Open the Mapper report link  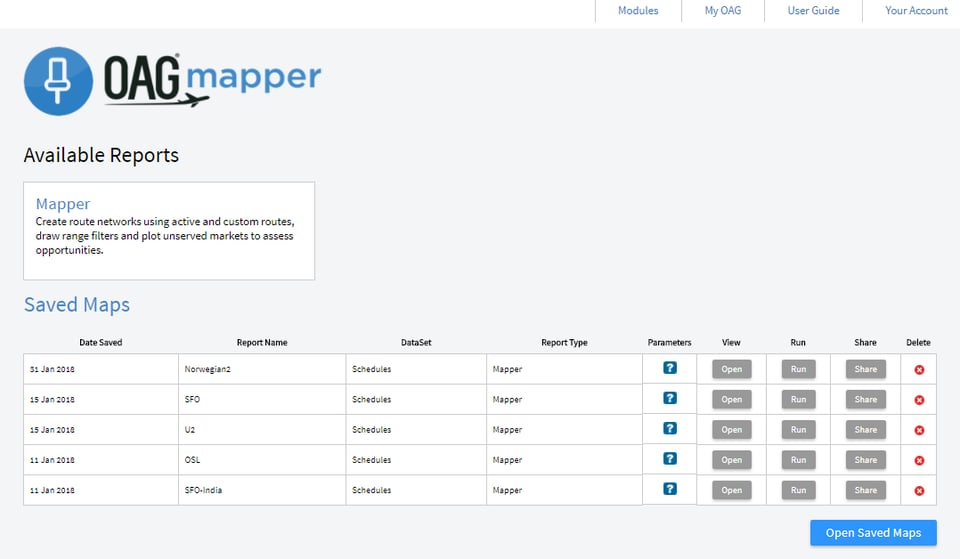click(x=62, y=204)
